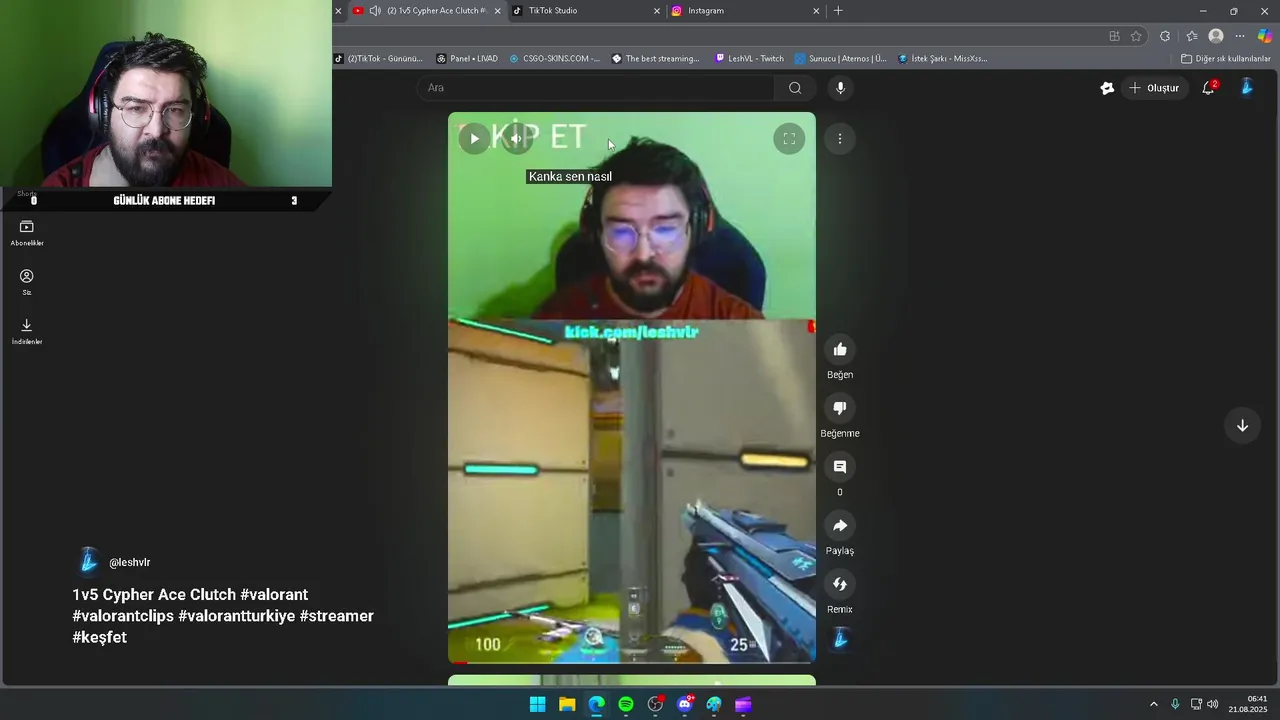Click the #valorantturkiye hashtag
This screenshot has height=720, width=1280.
(237, 616)
